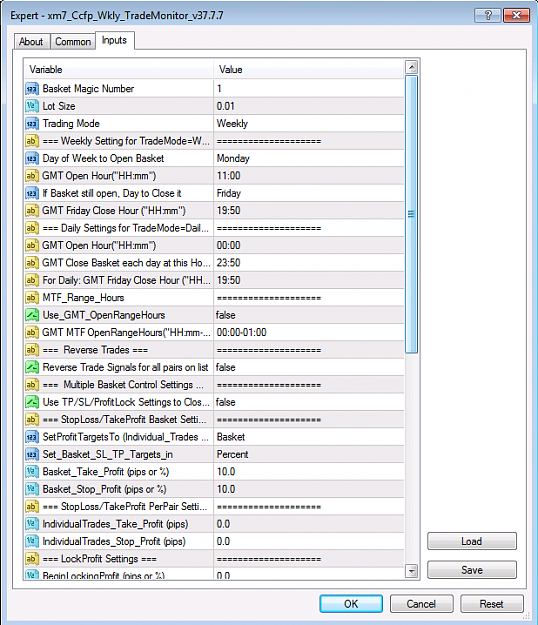Click the boolean icon beside Use_GMT_OpenRangeHours
This screenshot has height=625, width=538.
[32, 315]
